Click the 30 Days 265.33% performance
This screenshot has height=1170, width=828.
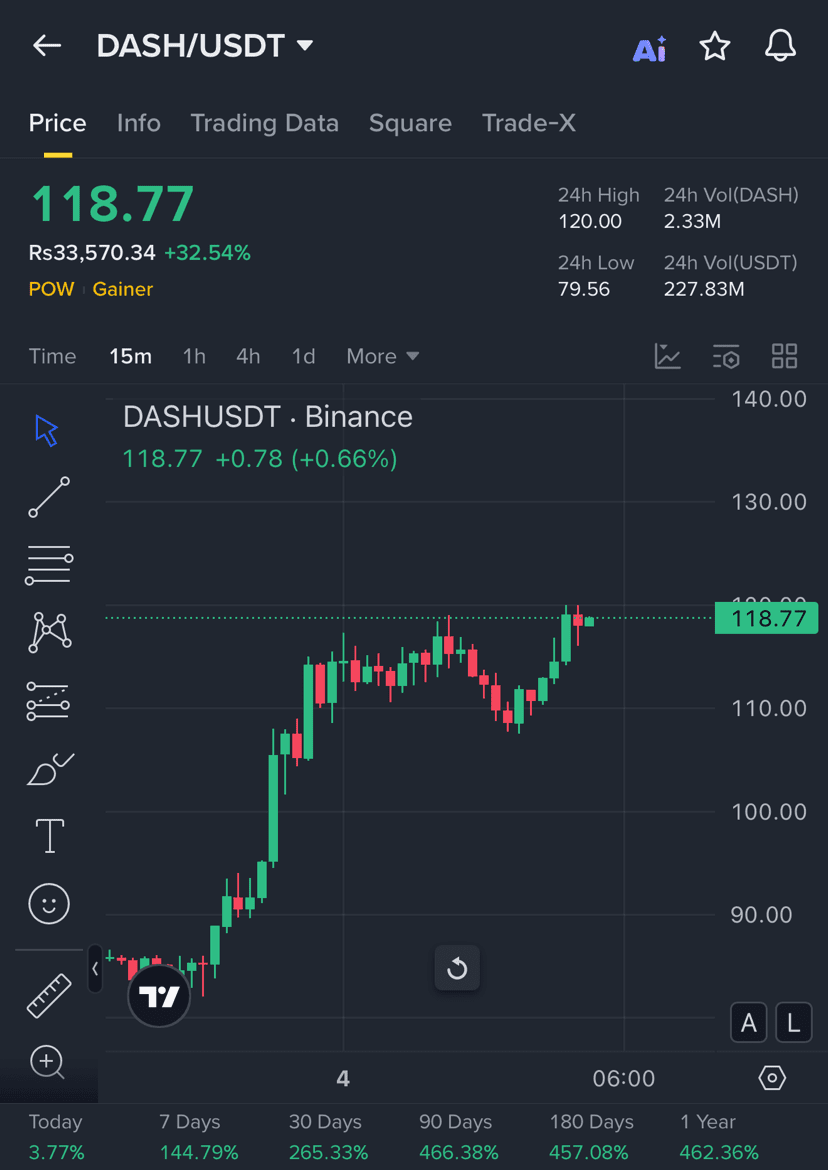click(328, 1137)
